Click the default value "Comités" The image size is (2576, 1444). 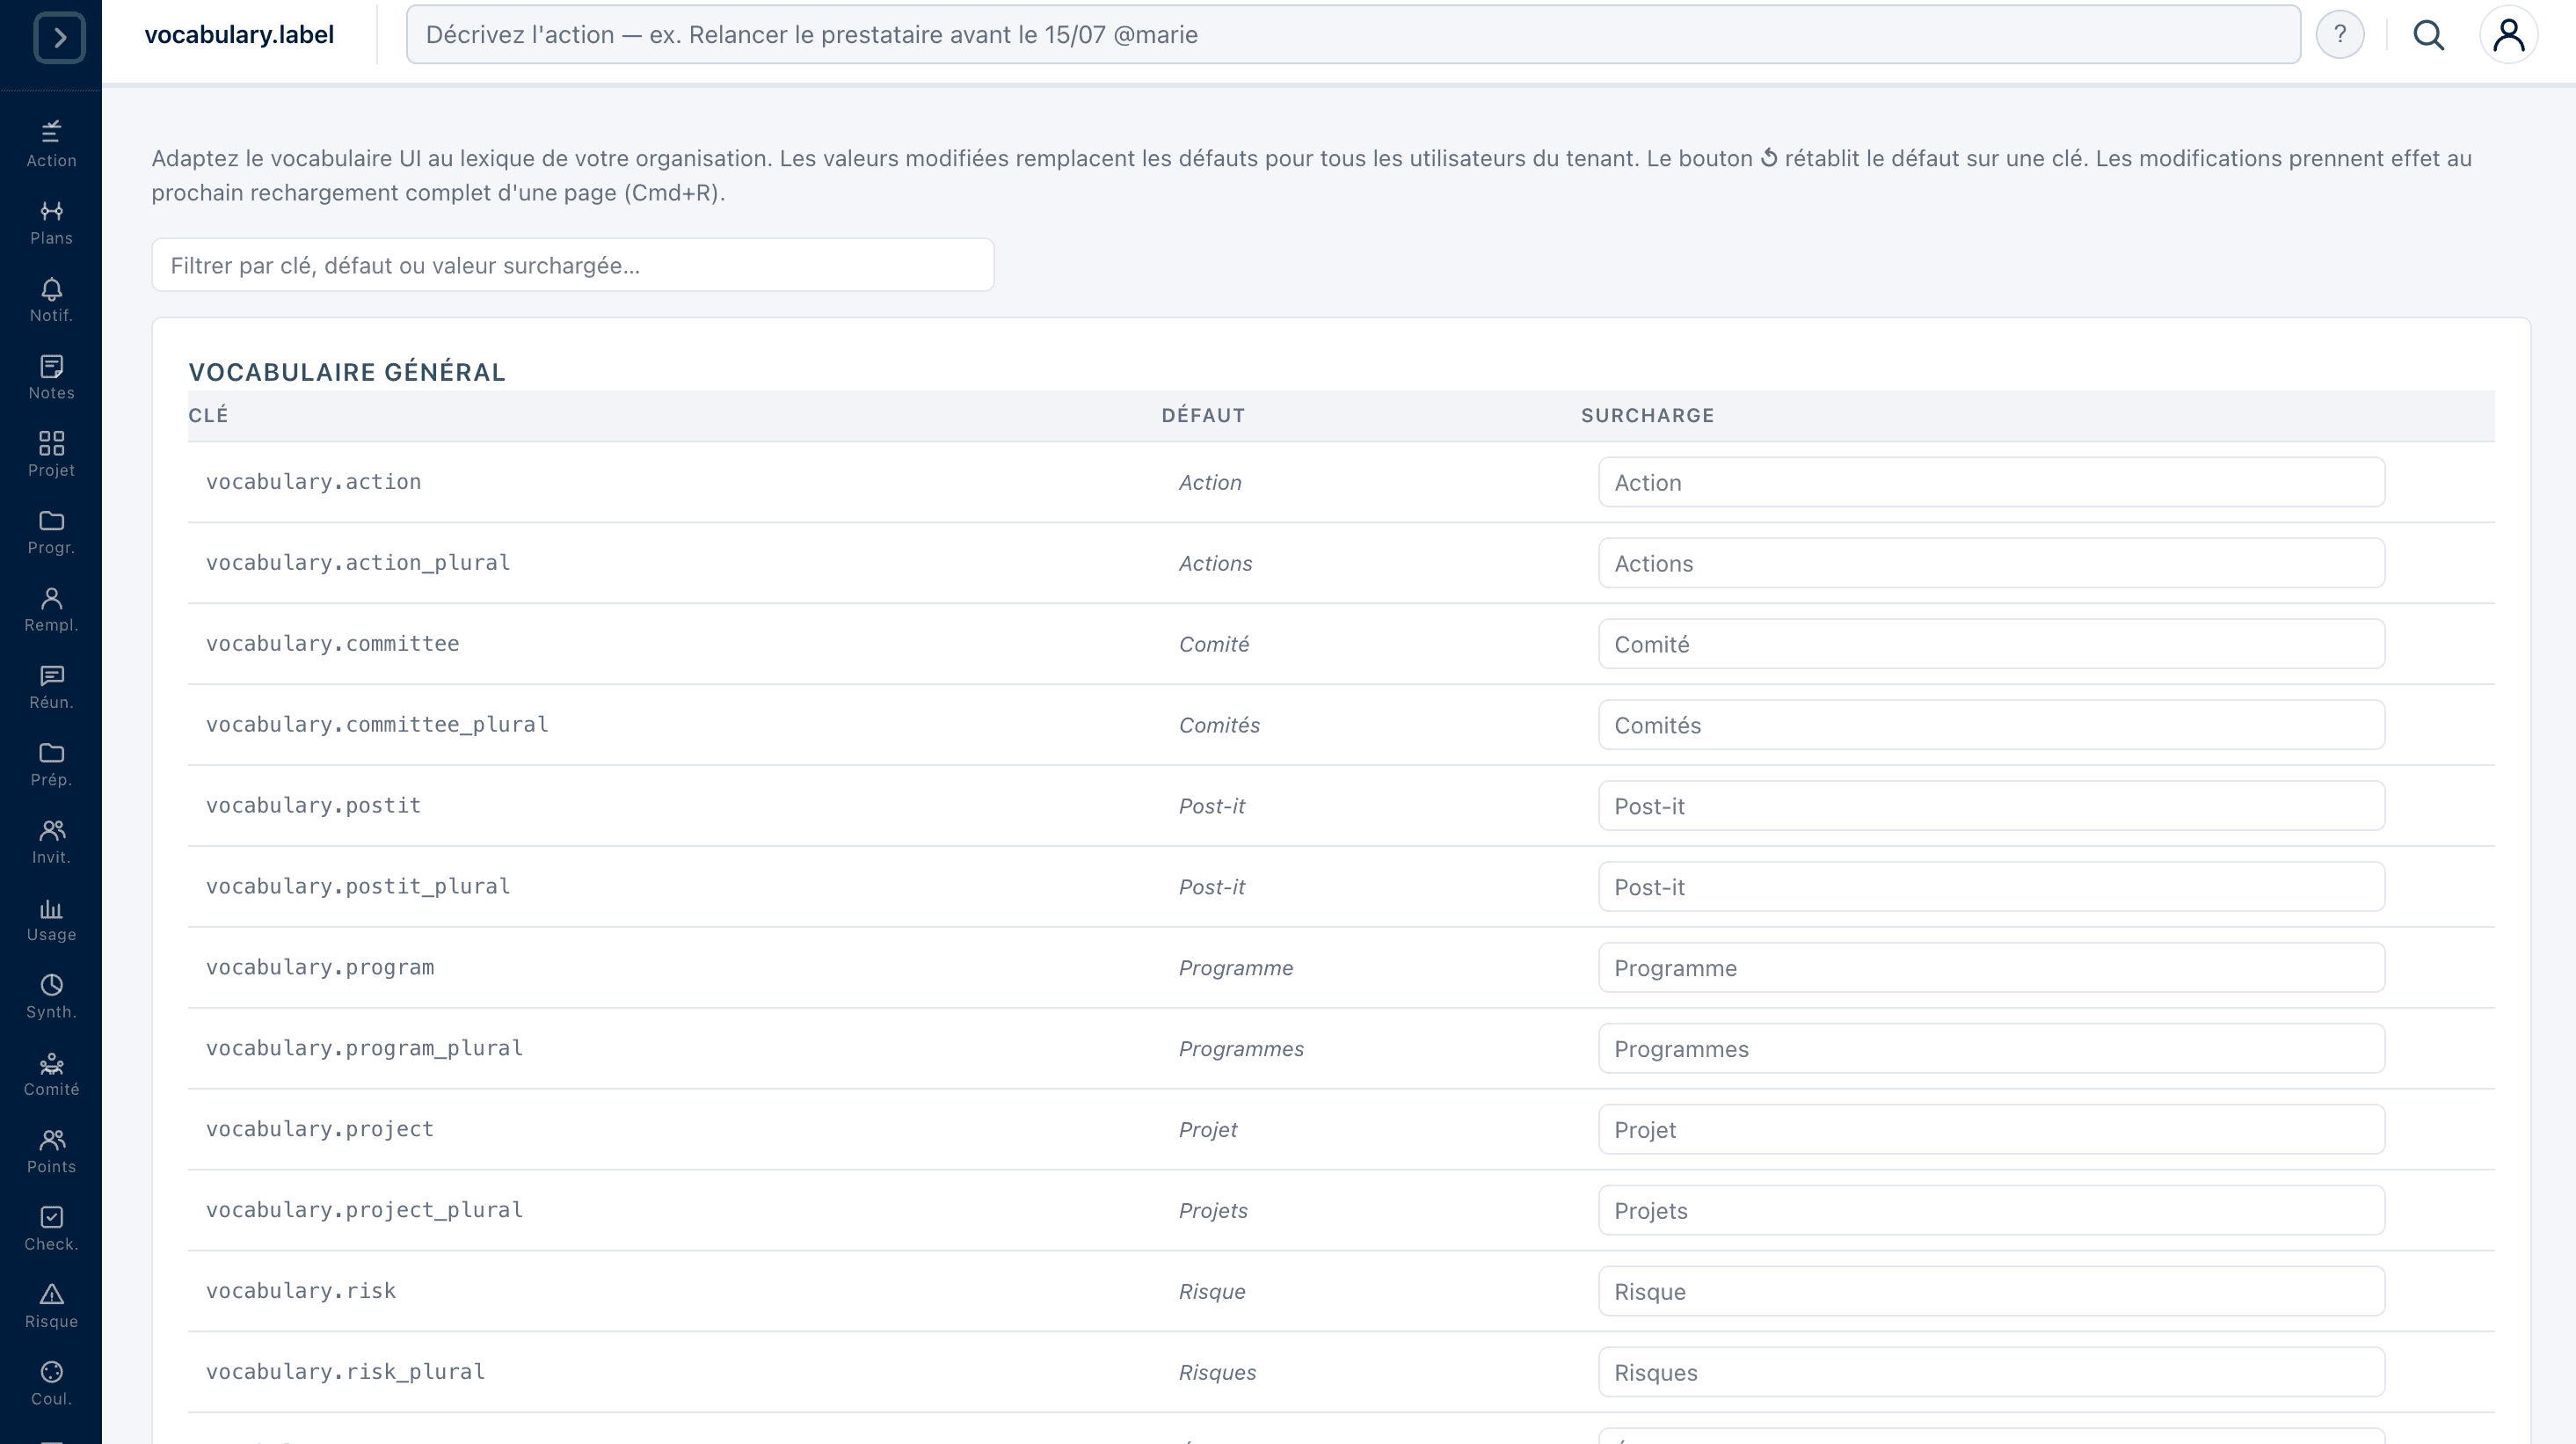point(1219,726)
